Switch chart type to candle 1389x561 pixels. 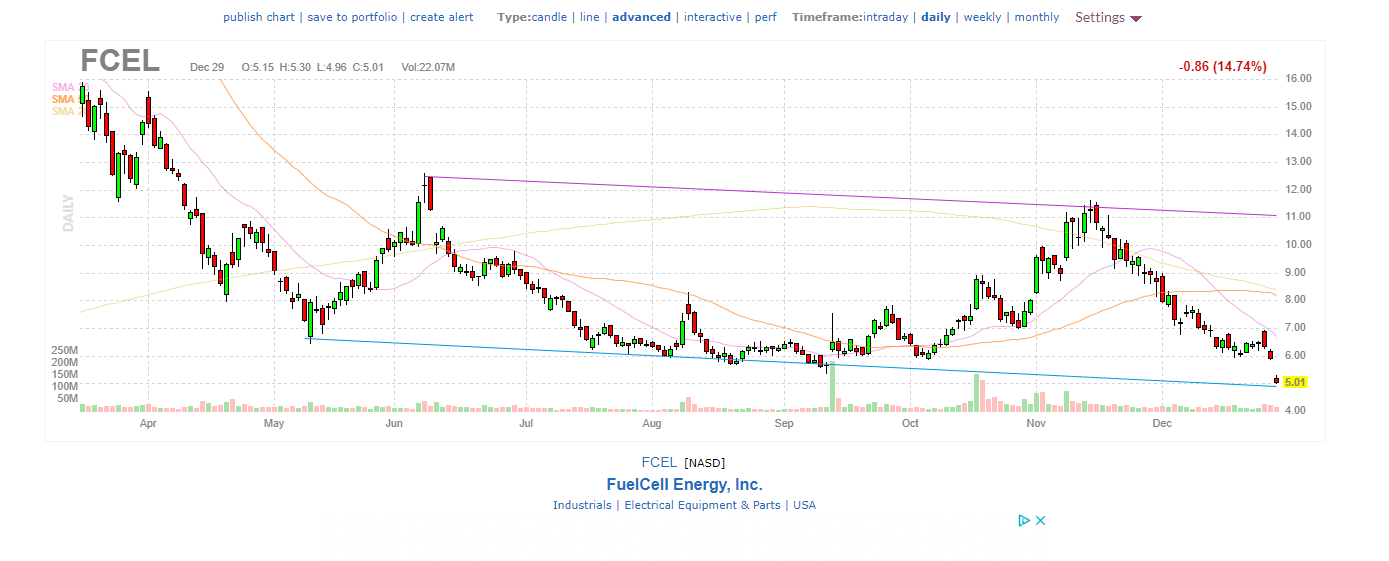(x=549, y=17)
